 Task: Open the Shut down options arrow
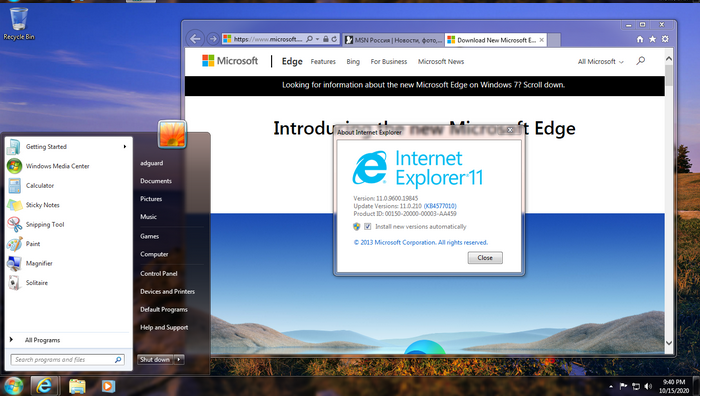(179, 359)
